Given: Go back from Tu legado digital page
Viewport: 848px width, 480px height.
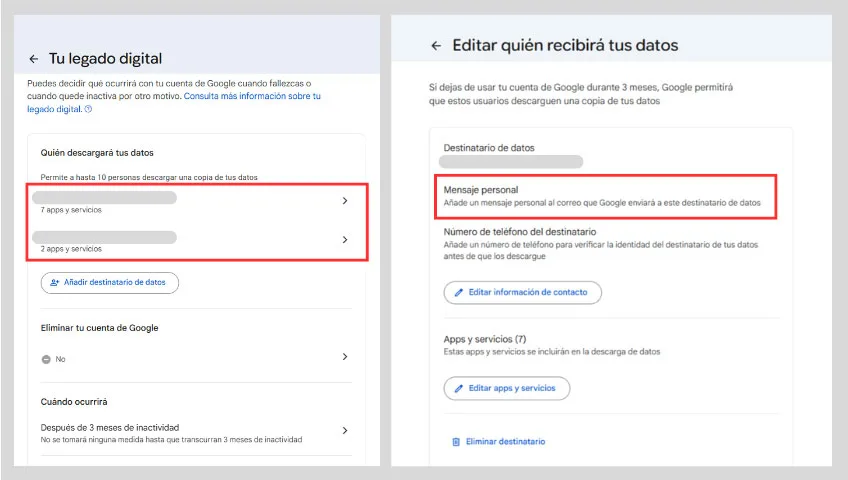Looking at the screenshot, I should coord(34,59).
